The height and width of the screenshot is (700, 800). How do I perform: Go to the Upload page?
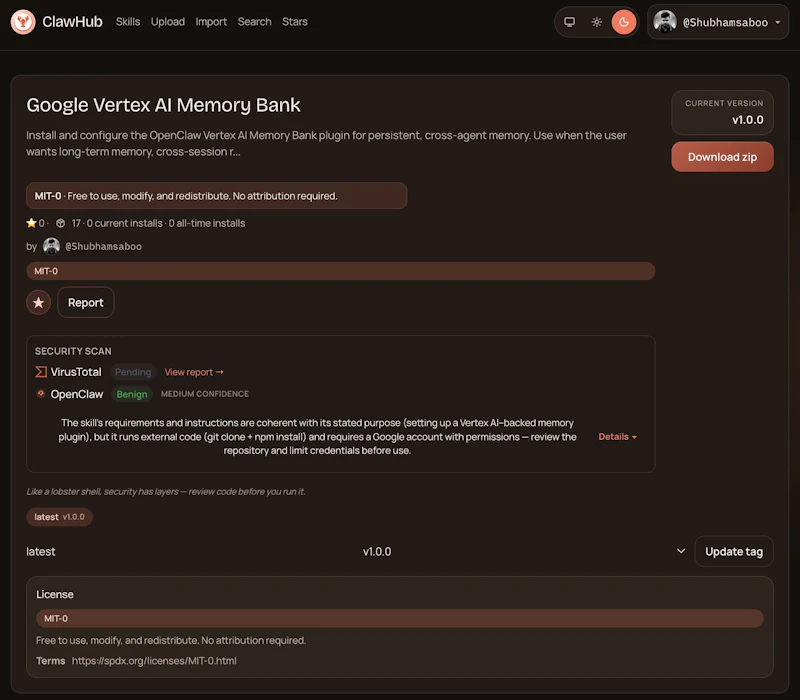(x=168, y=22)
